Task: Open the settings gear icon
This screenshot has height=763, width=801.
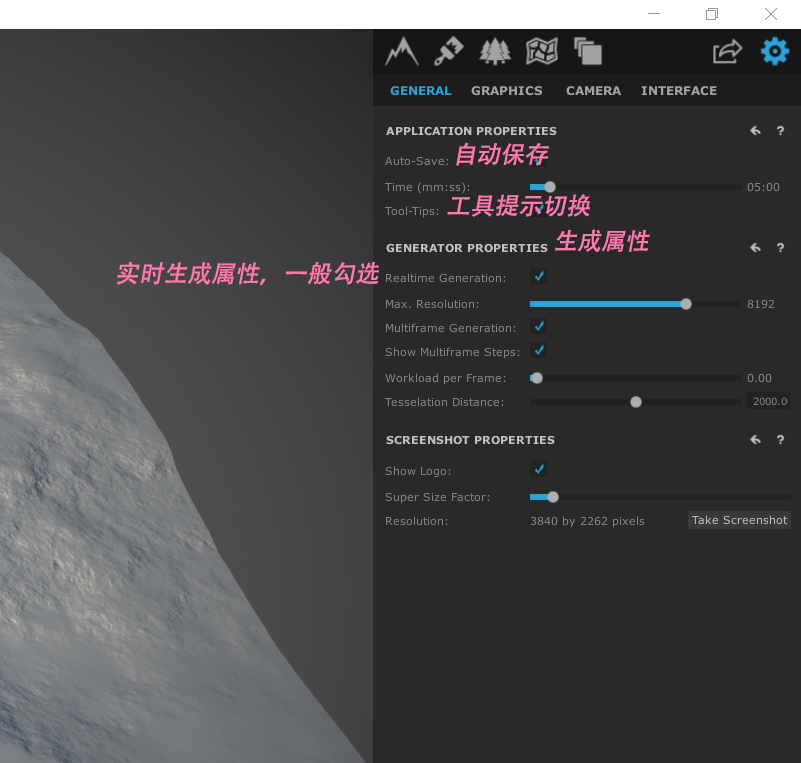Action: click(774, 51)
